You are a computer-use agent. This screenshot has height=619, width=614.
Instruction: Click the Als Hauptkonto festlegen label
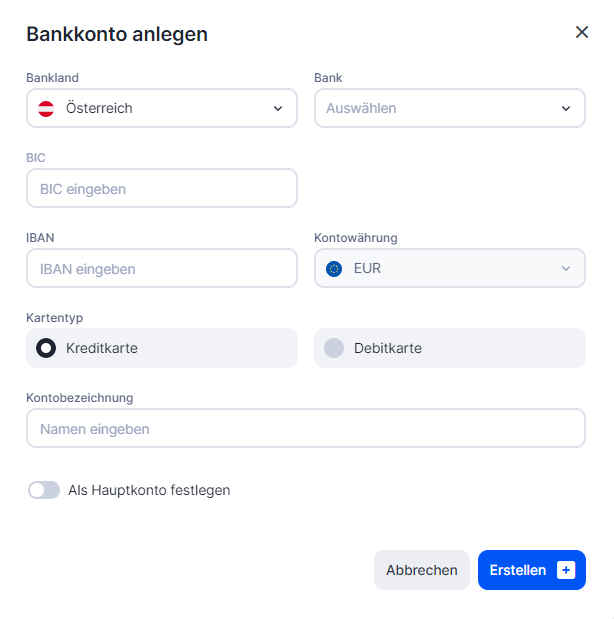point(149,490)
